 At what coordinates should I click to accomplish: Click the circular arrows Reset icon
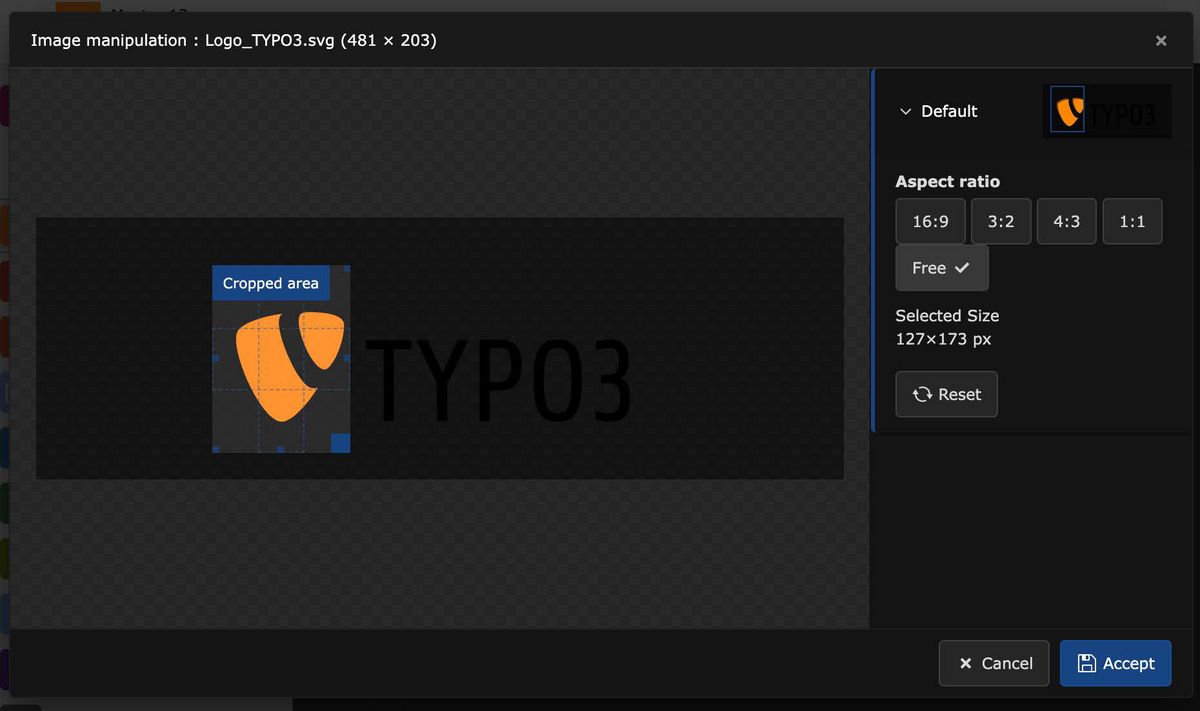[x=922, y=394]
